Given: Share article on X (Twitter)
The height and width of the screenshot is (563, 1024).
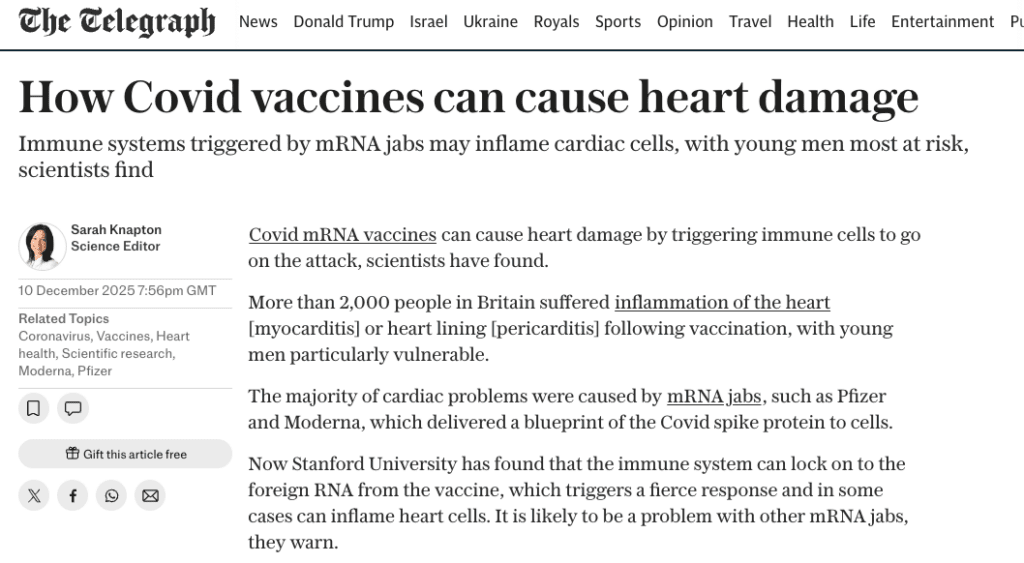Looking at the screenshot, I should [34, 495].
